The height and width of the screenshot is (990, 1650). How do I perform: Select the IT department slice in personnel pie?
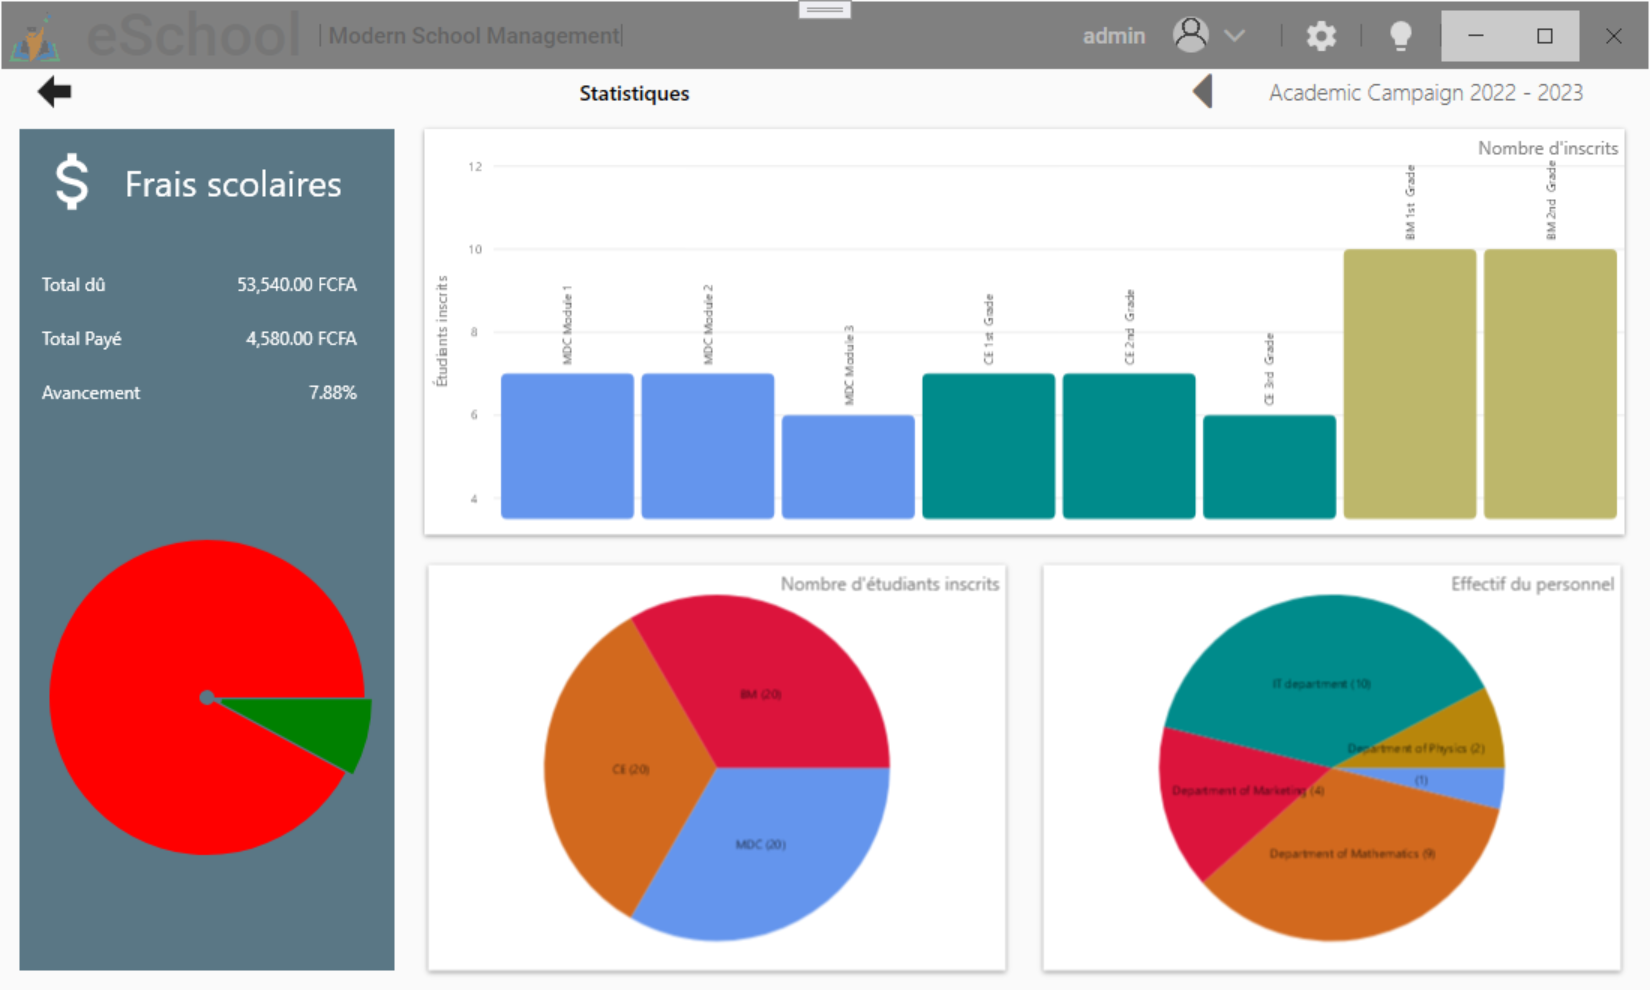1320,683
